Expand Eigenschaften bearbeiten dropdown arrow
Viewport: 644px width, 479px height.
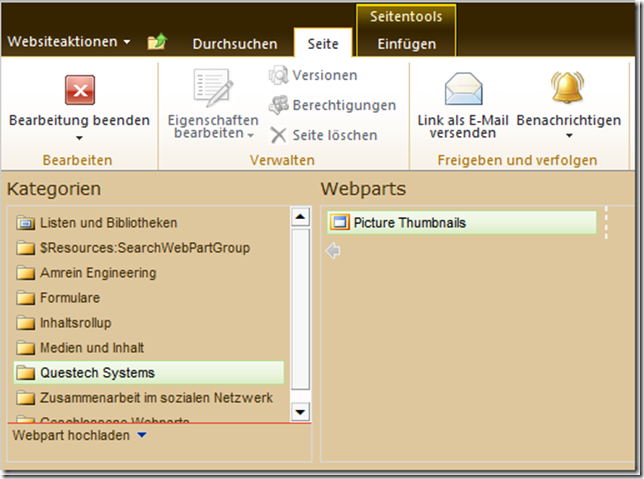tap(251, 135)
